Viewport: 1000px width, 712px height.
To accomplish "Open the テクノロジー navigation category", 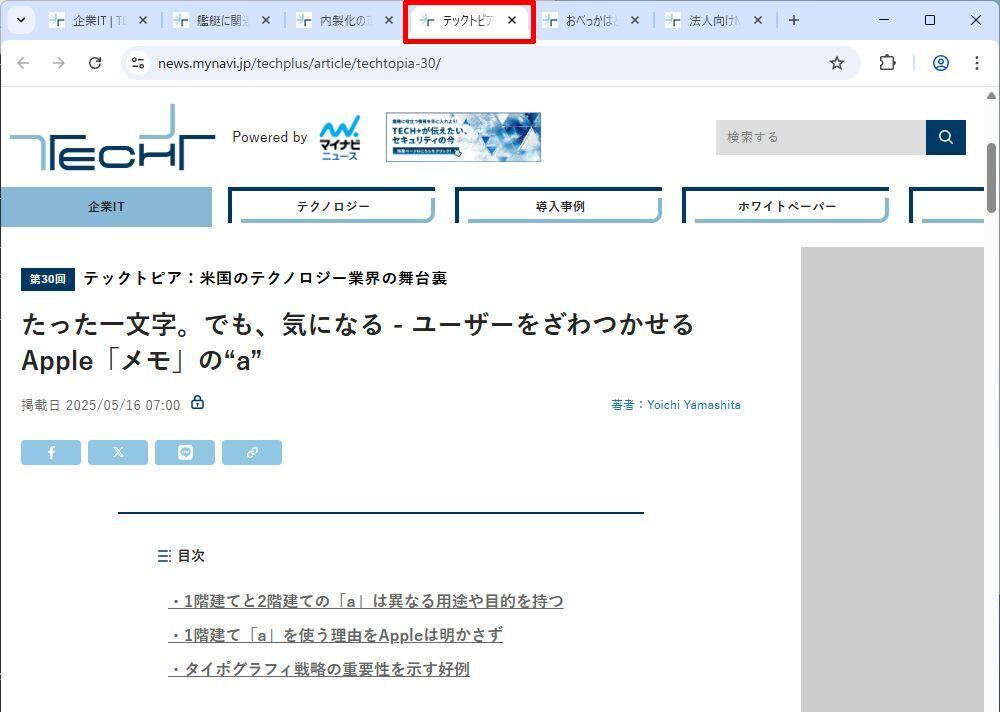I will (x=332, y=206).
